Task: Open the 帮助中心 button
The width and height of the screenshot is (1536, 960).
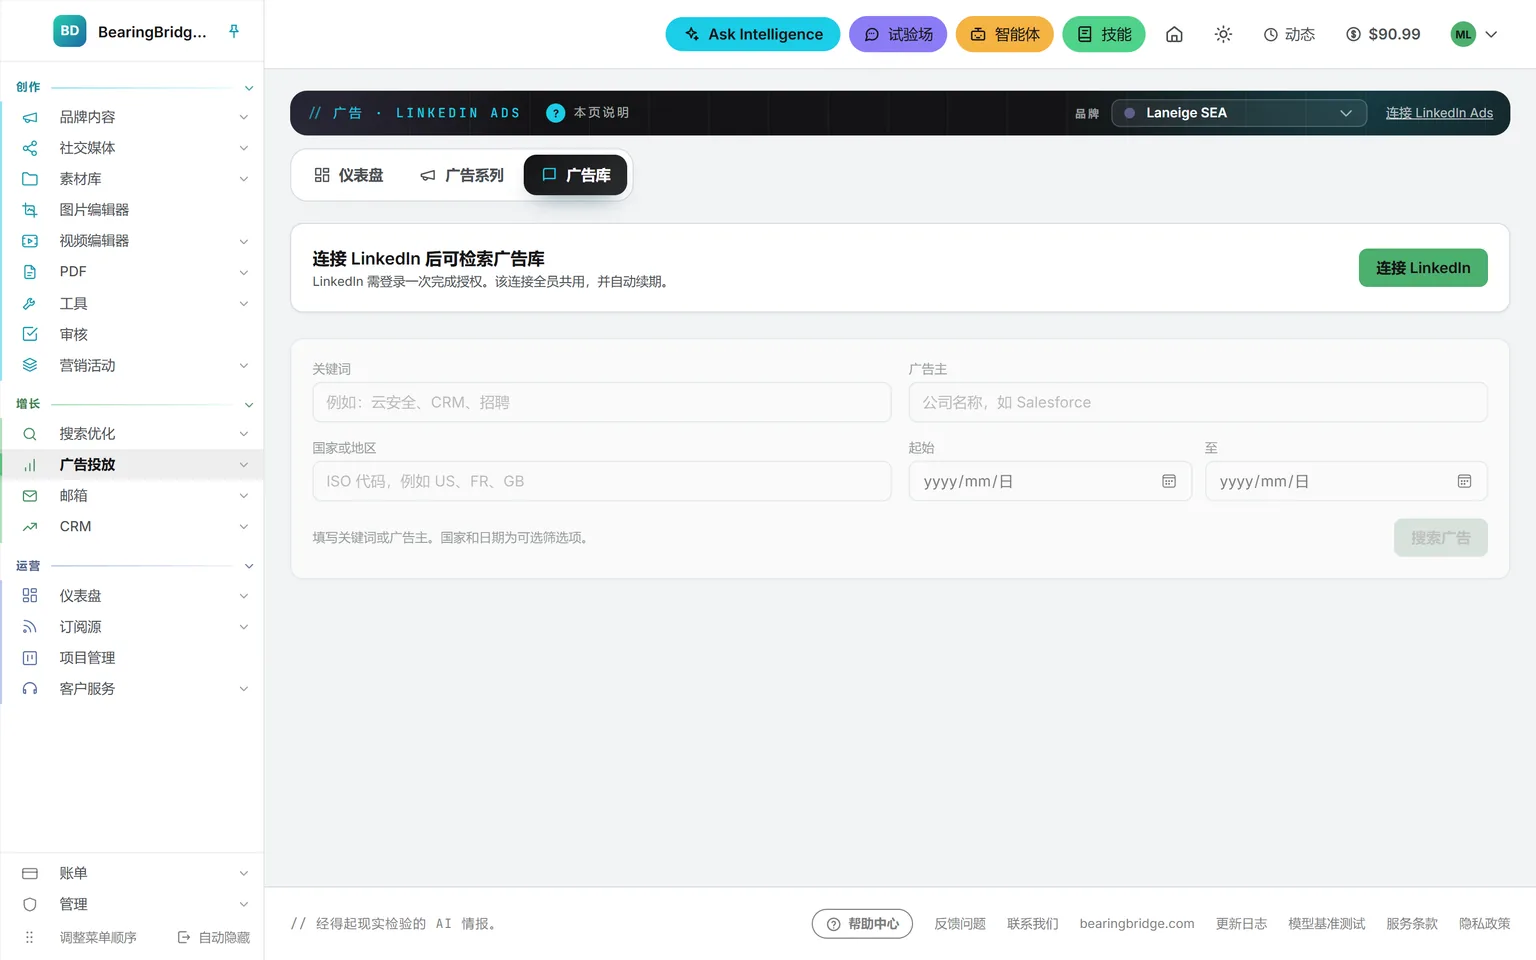Action: 862,924
